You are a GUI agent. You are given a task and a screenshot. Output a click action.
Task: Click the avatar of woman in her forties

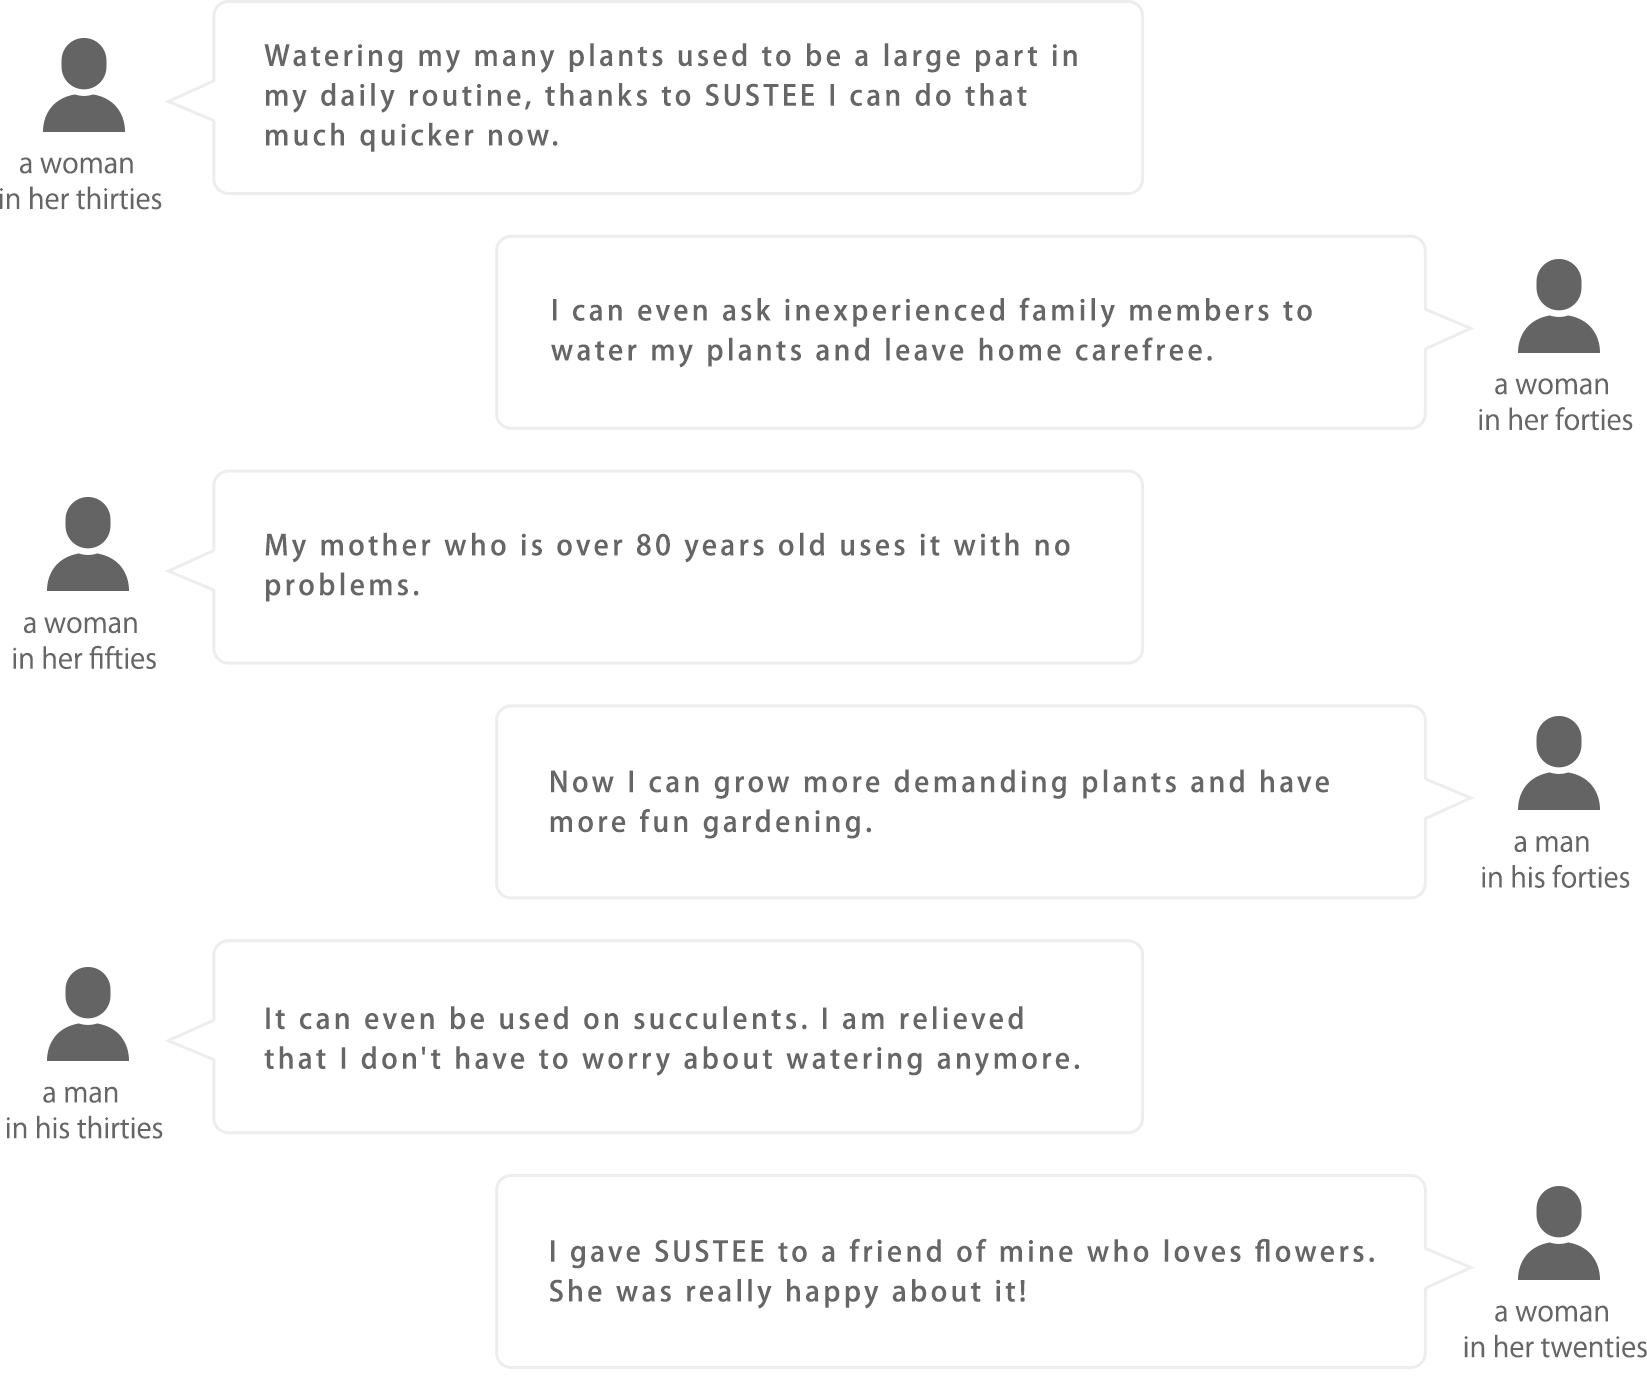coord(1558,306)
